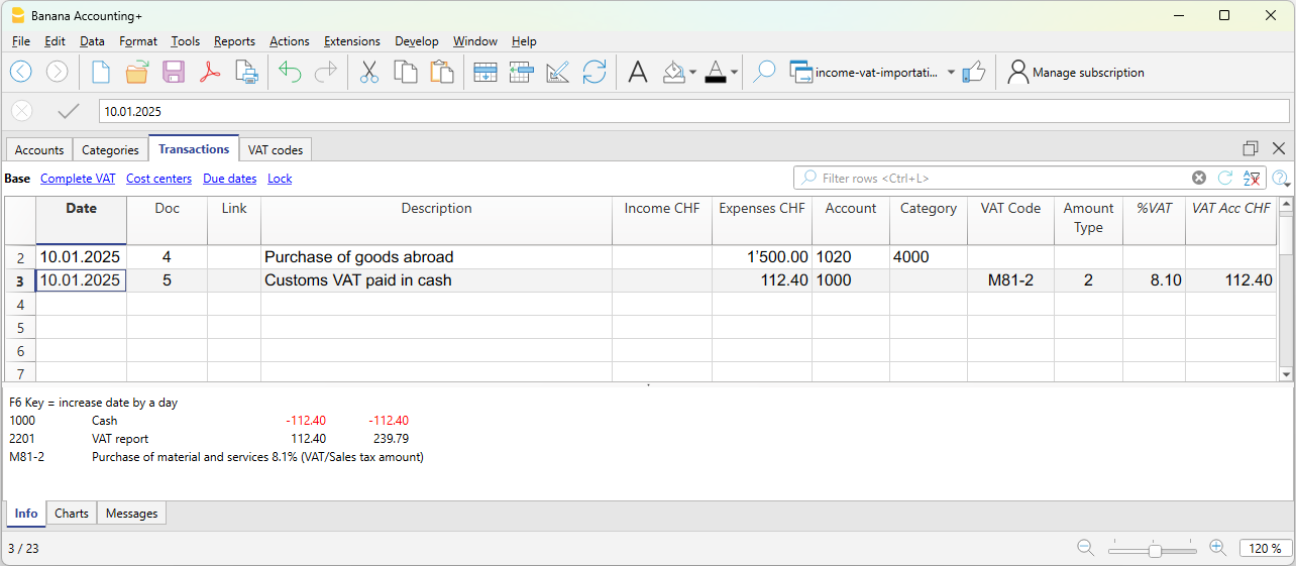The width and height of the screenshot is (1296, 566).
Task: Select cell 'Customs VAT paid in cash'
Action: (436, 281)
